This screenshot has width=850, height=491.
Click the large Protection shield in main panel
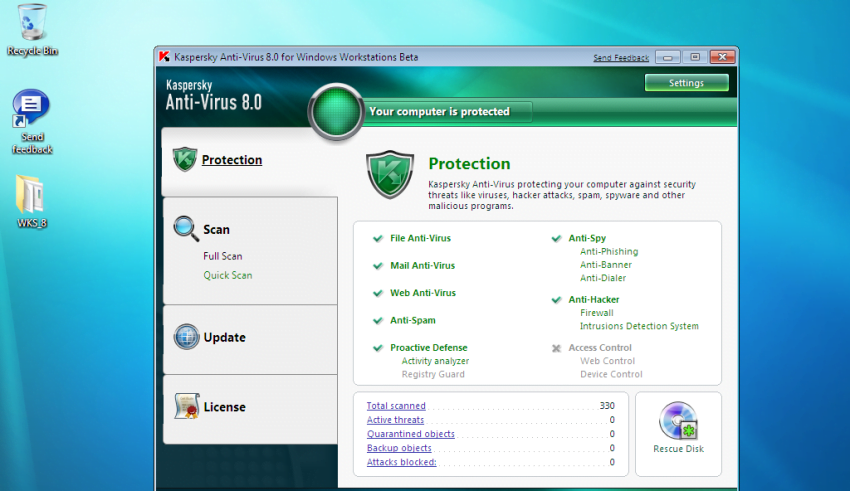[390, 174]
